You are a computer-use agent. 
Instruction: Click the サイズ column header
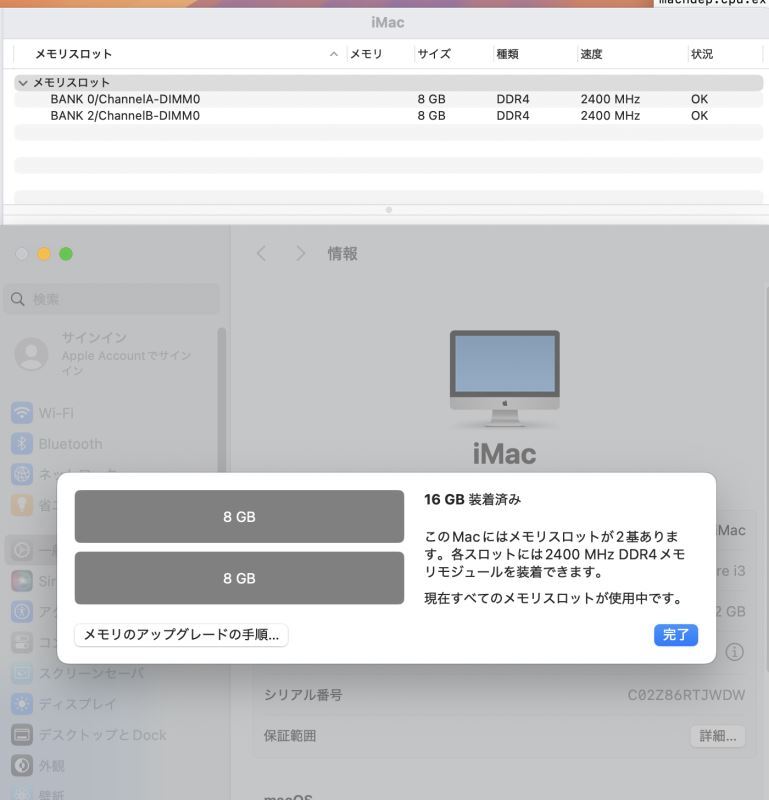pyautogui.click(x=434, y=54)
